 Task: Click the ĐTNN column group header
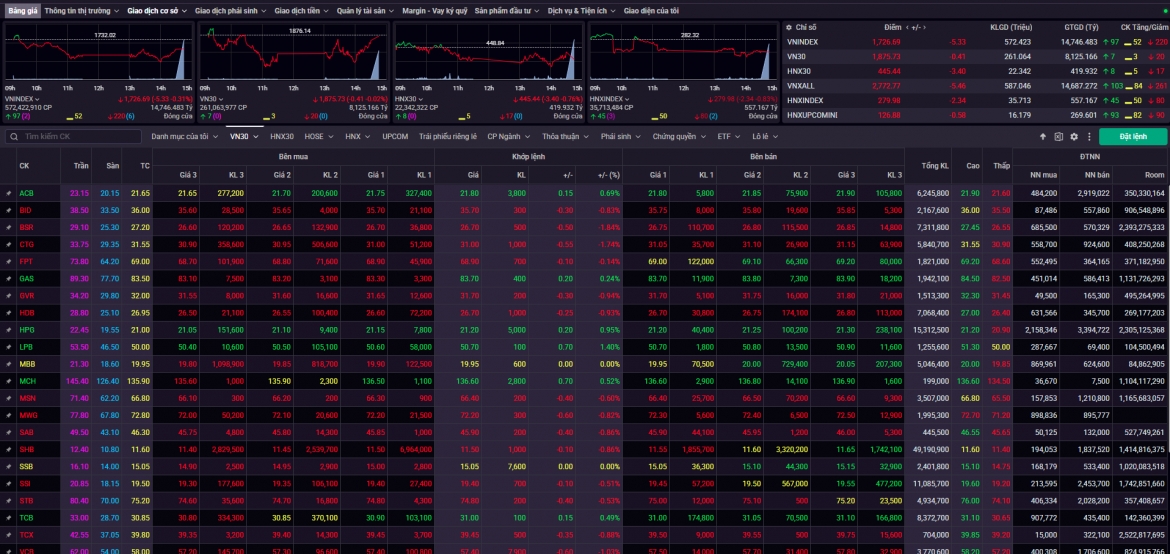pos(1090,157)
